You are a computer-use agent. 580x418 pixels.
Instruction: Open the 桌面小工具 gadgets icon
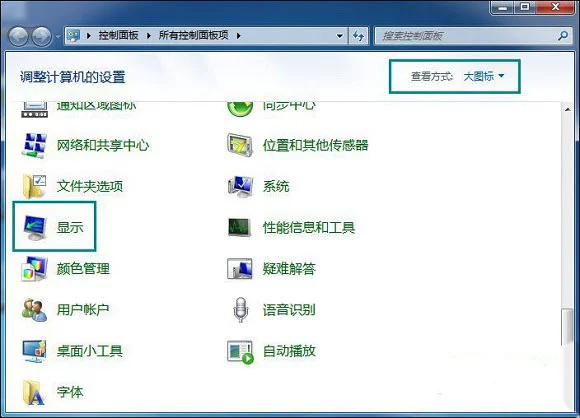click(34, 351)
